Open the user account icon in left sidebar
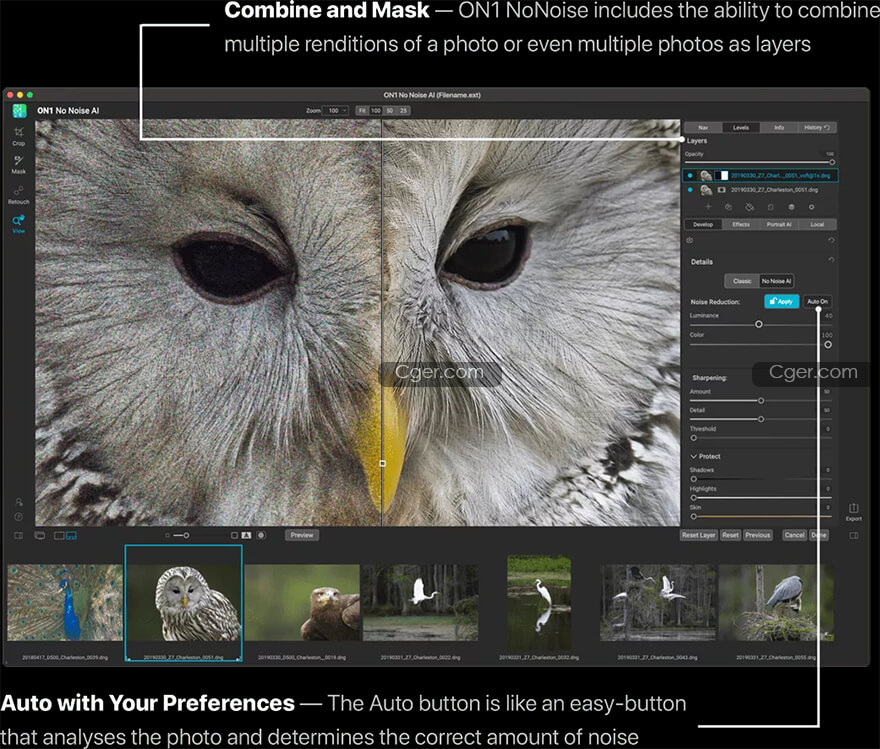 click(19, 502)
